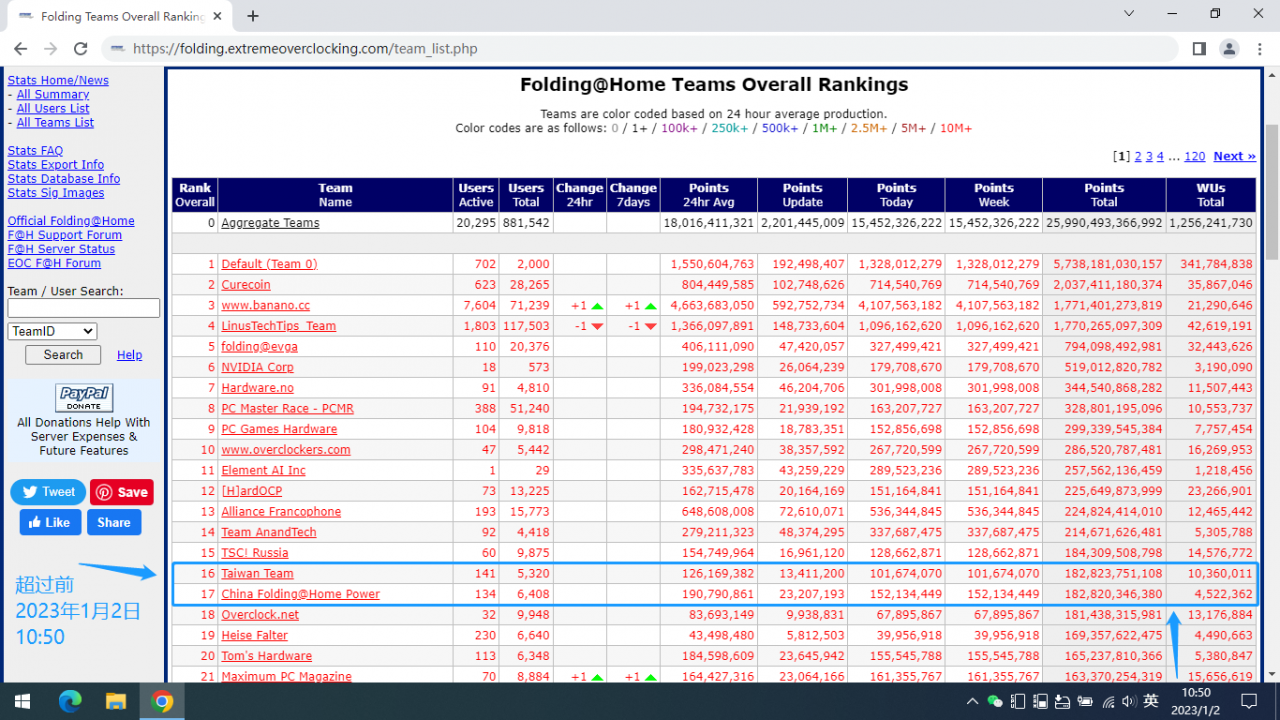1280x720 pixels.
Task: Open the All Summary link
Action: click(53, 94)
